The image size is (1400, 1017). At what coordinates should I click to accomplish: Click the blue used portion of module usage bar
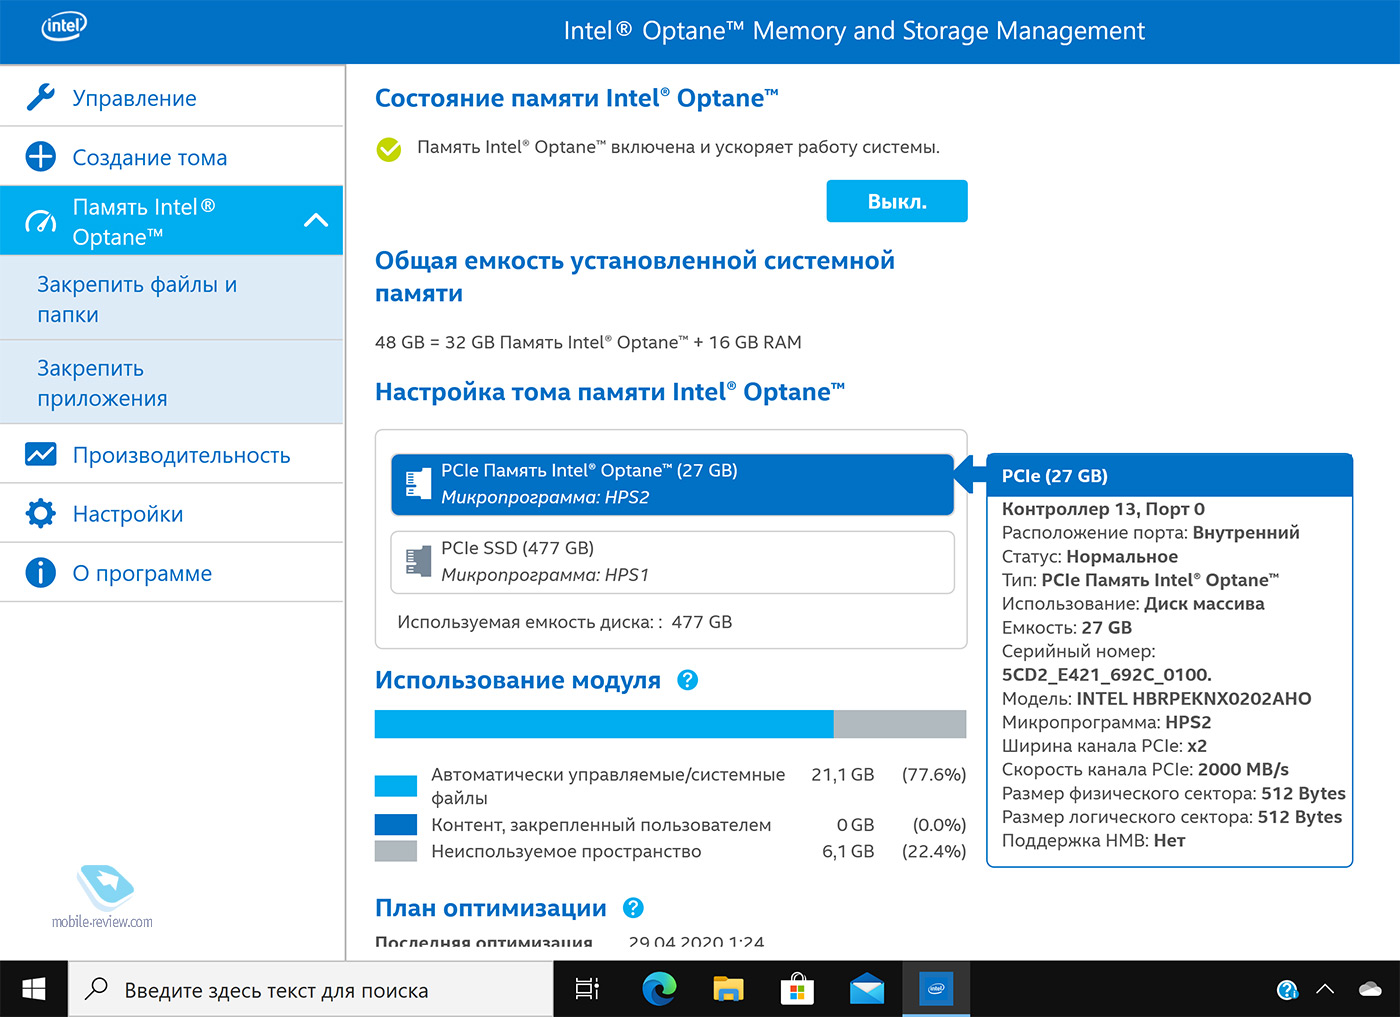coord(604,724)
